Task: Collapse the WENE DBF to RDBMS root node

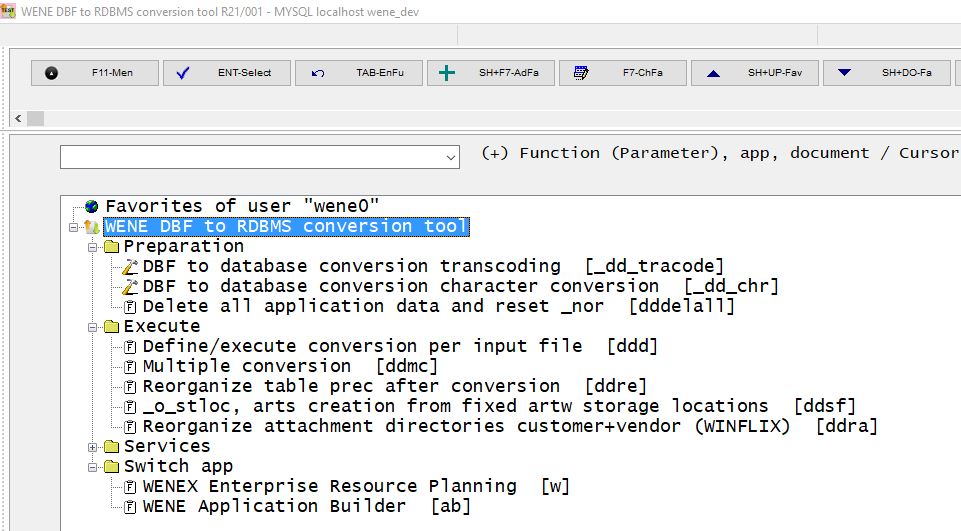Action: [74, 227]
